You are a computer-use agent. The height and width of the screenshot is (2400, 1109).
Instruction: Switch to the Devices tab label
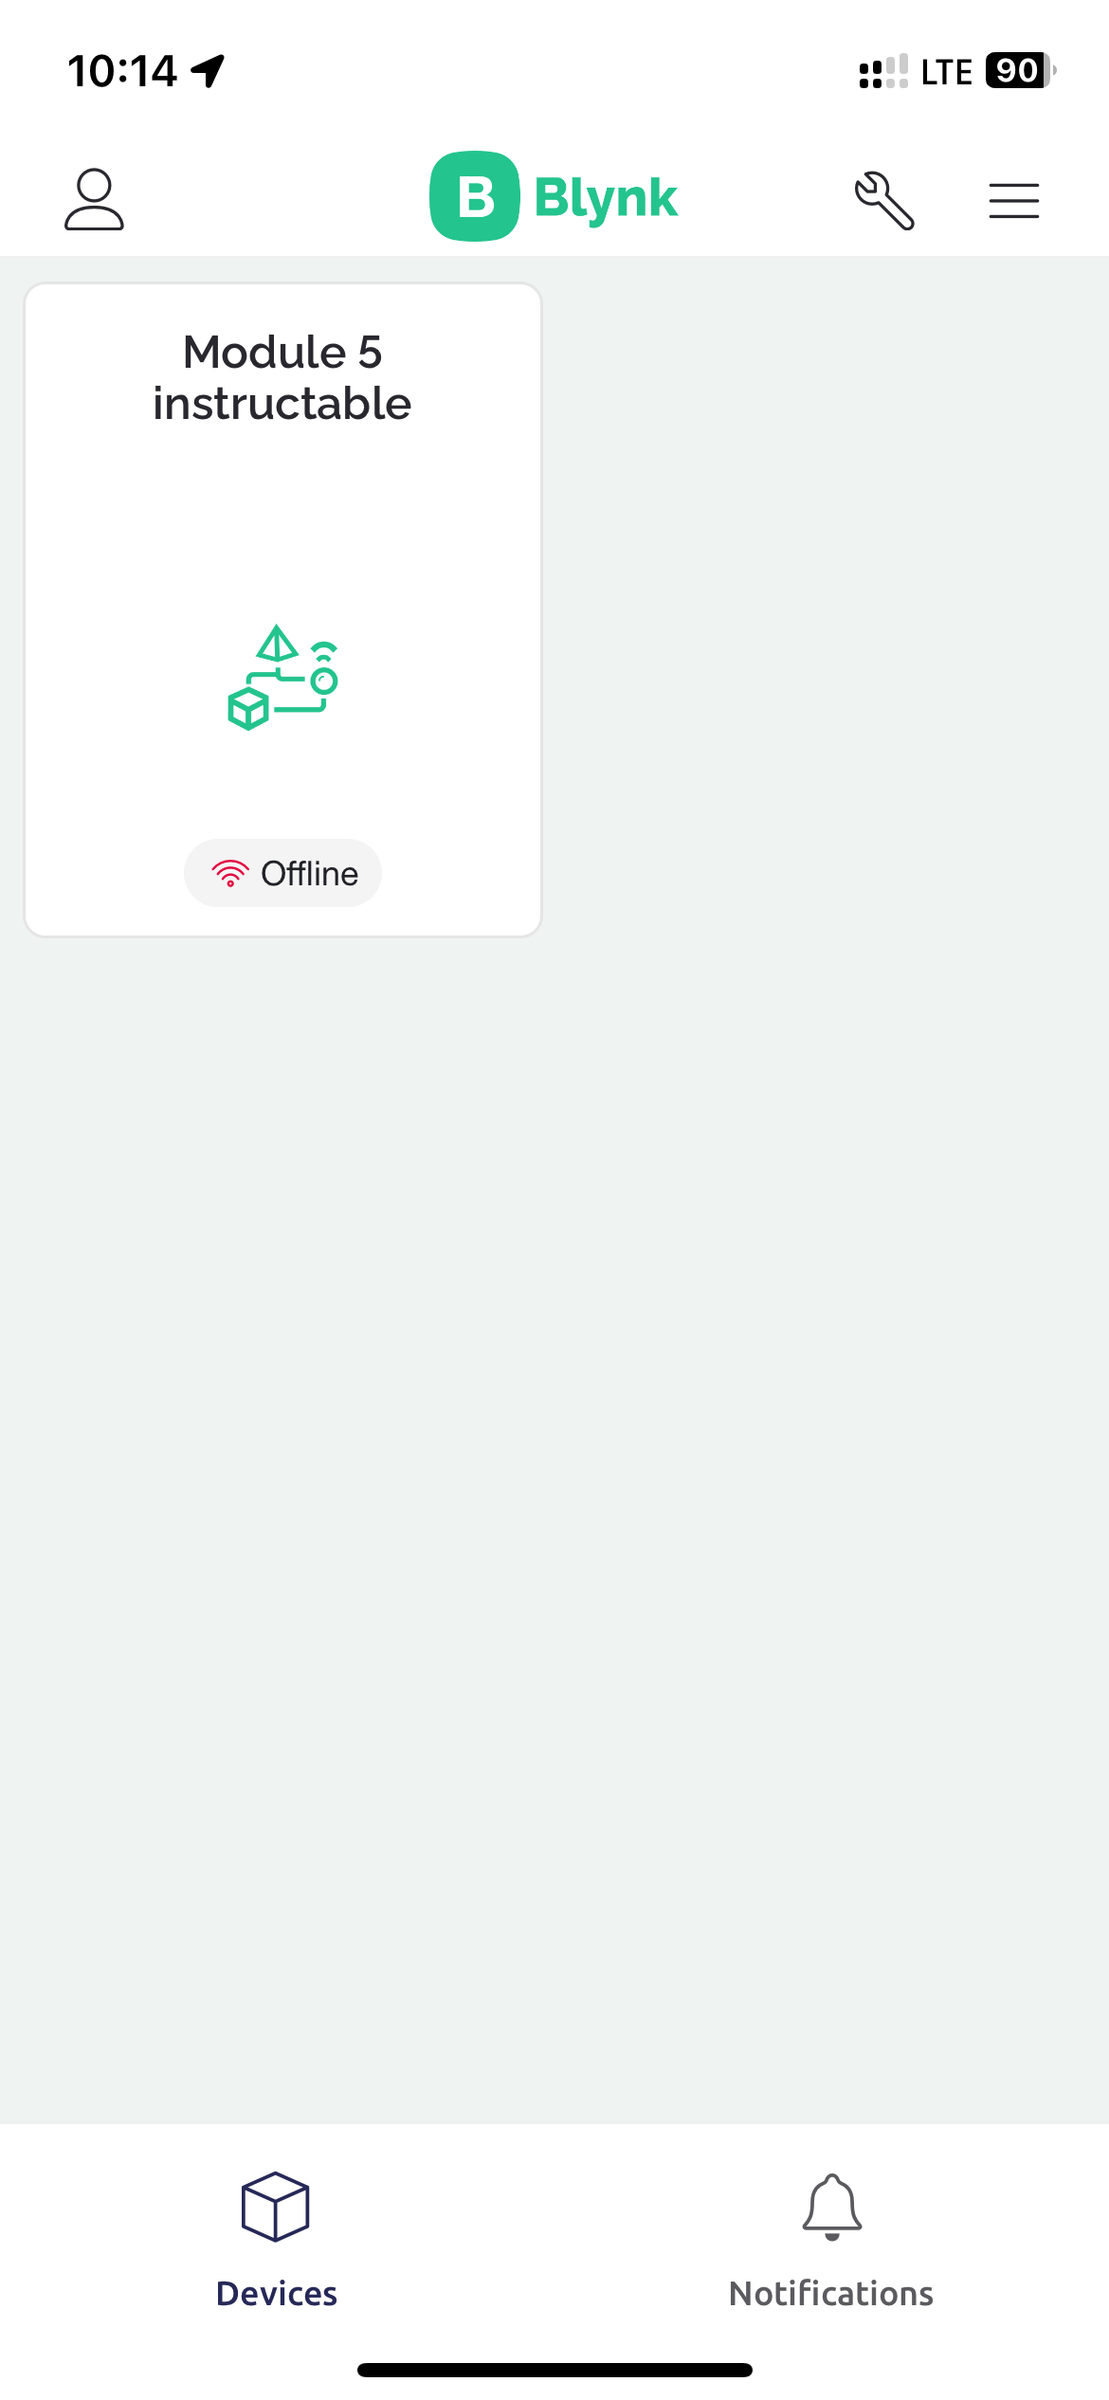coord(276,2293)
